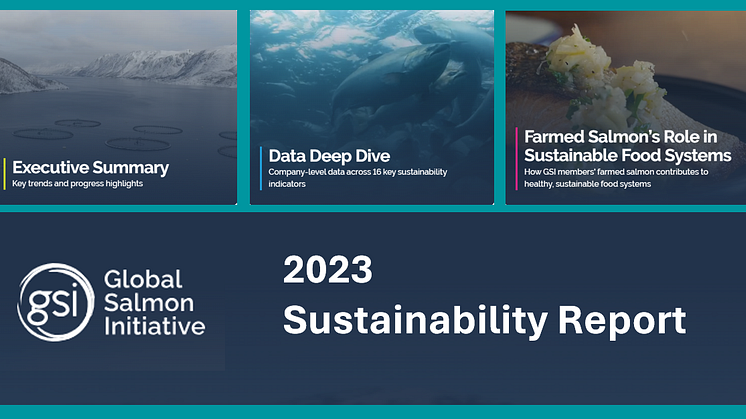Select Farmed Salmon's Role in Sustainable Food Systems
Image resolution: width=746 pixels, height=419 pixels.
tap(627, 146)
